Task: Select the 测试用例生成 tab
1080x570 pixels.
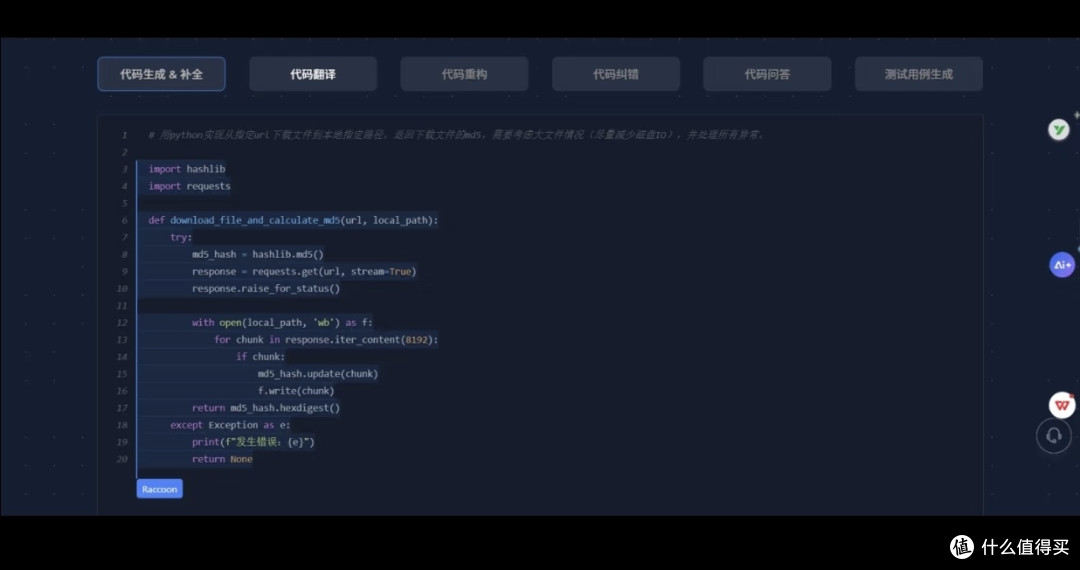Action: [x=919, y=74]
